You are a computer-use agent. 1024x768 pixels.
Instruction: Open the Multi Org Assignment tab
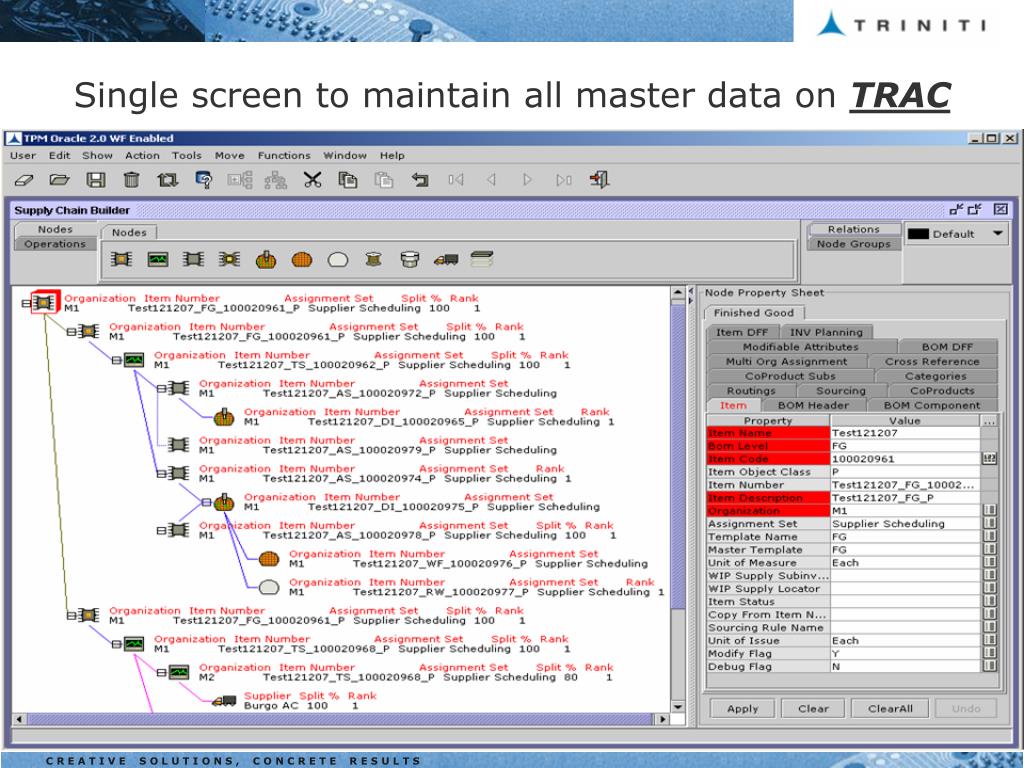coord(786,361)
